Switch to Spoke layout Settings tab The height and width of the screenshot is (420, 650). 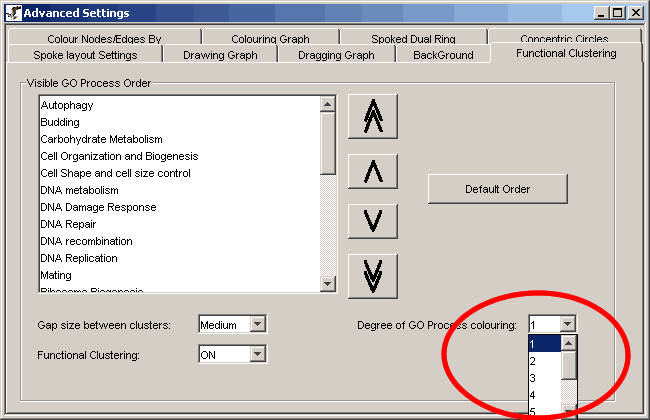(x=85, y=55)
